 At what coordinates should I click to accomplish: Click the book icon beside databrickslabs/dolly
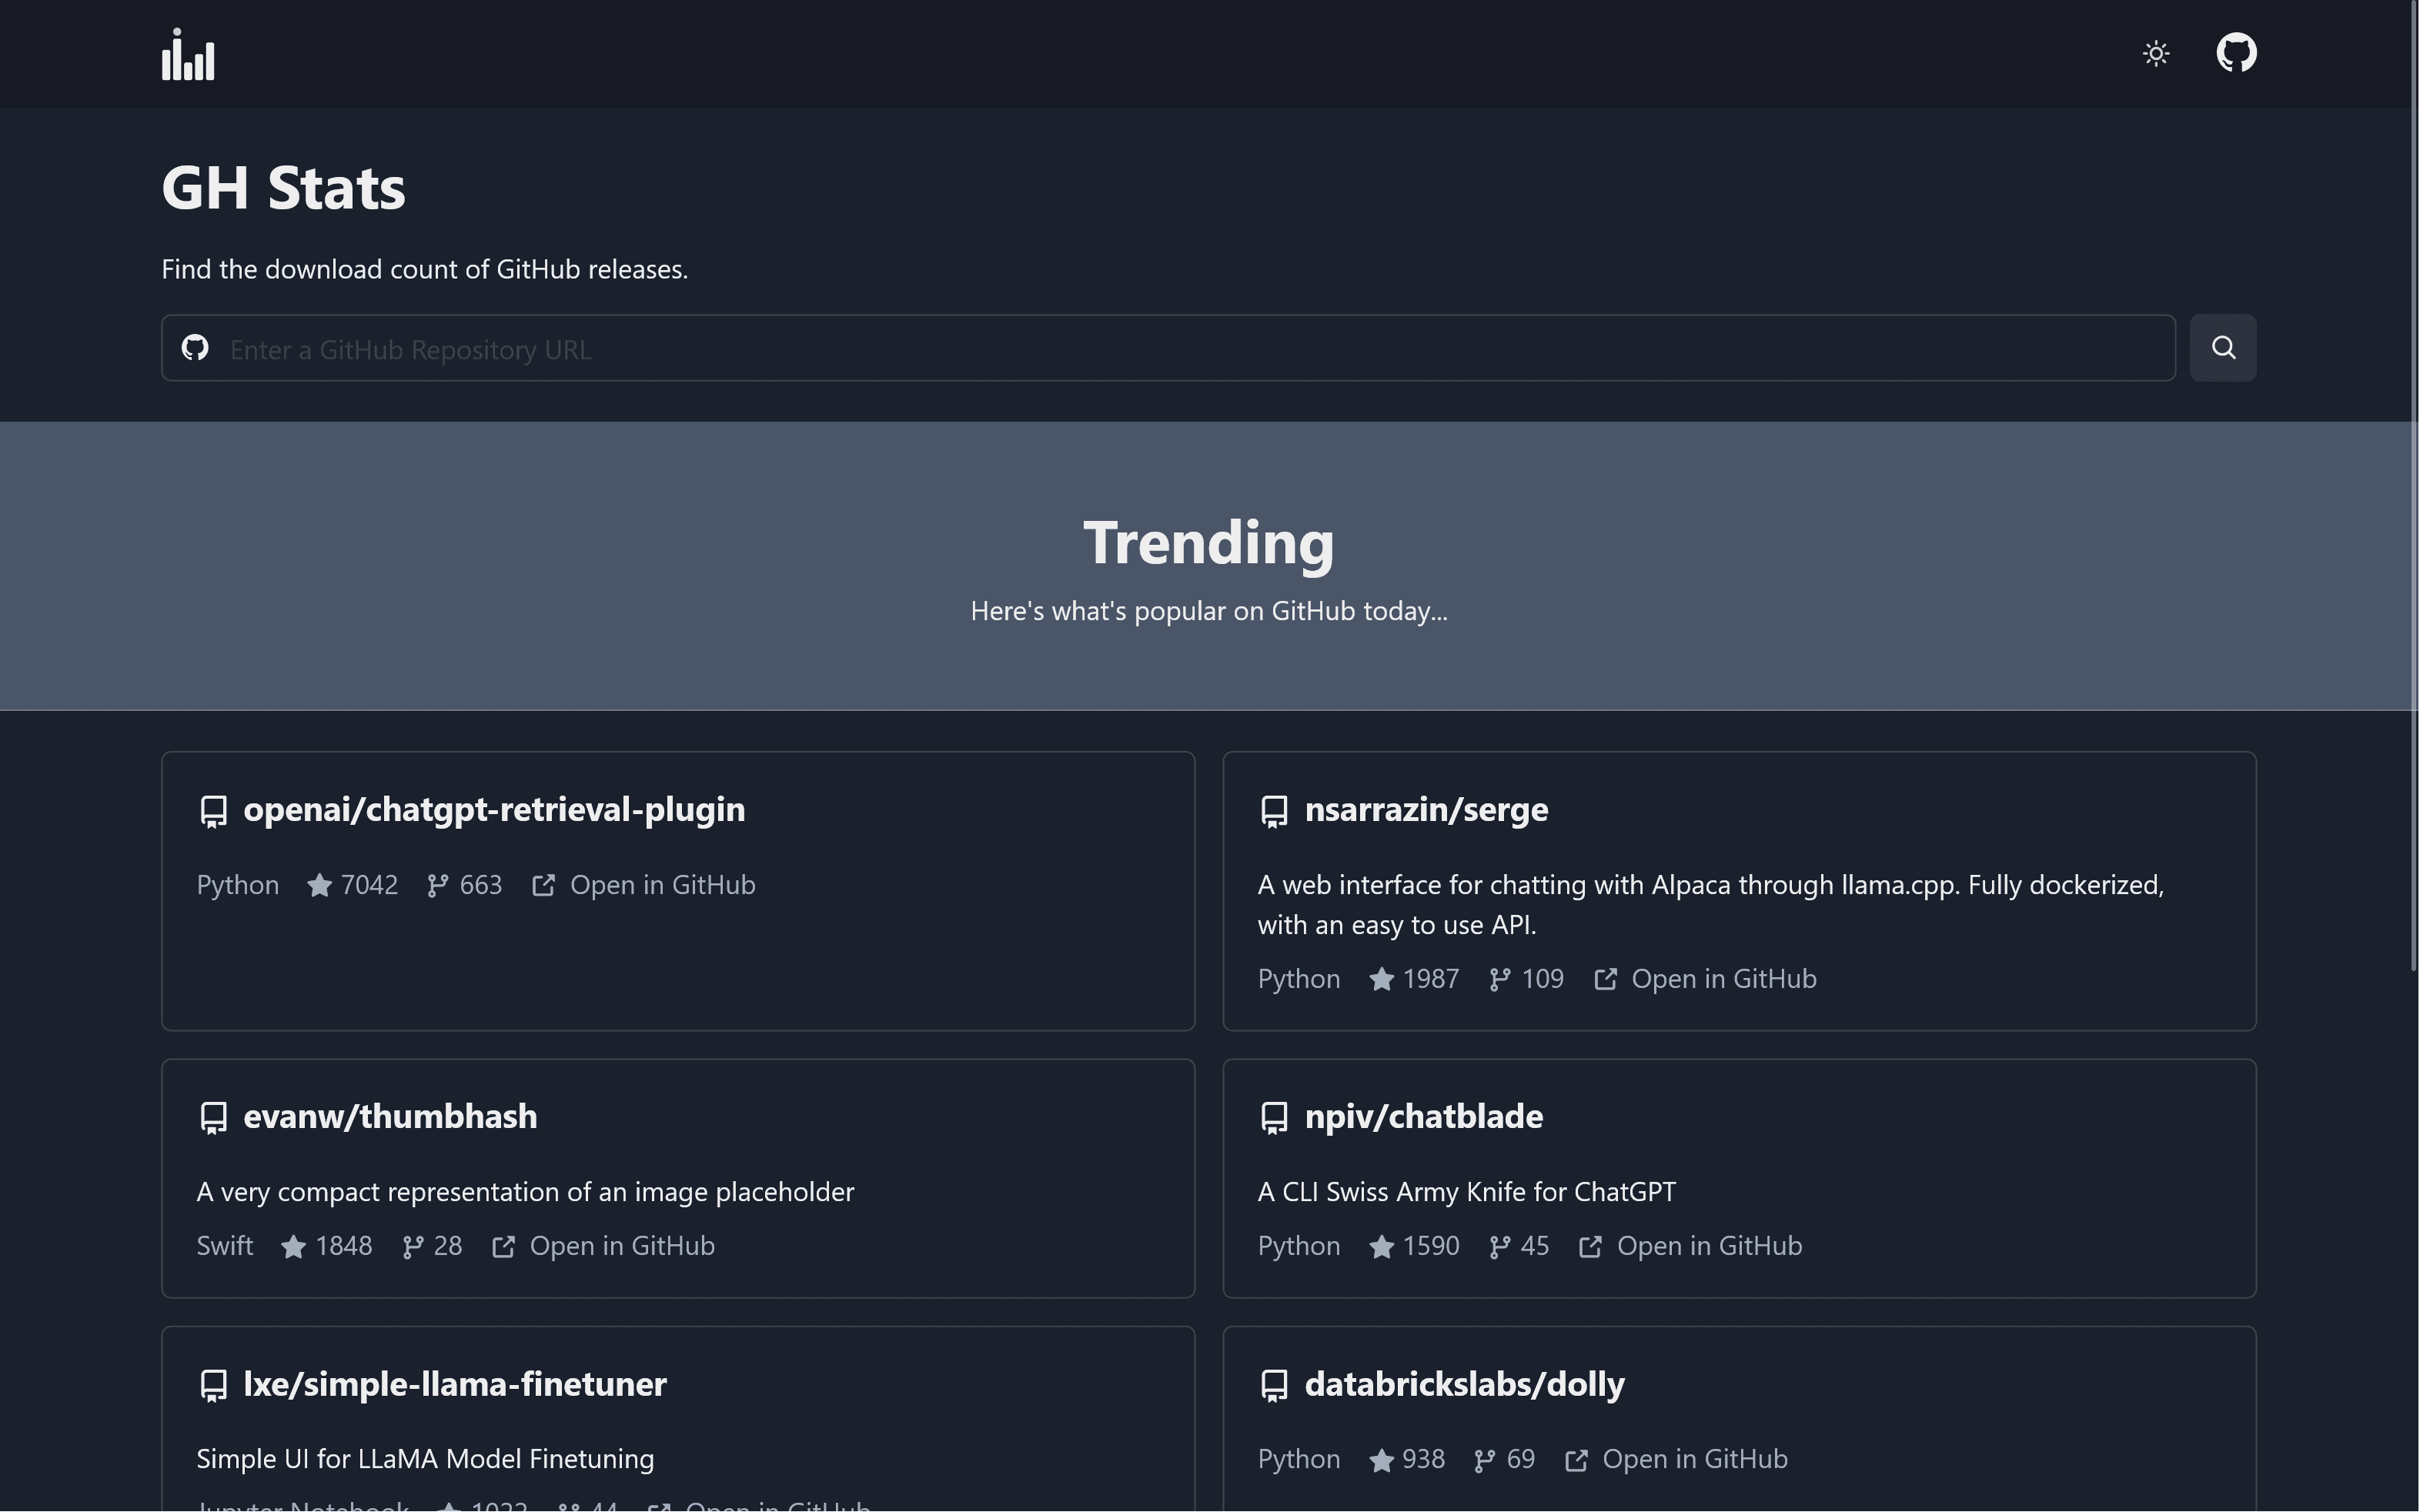[x=1274, y=1385]
